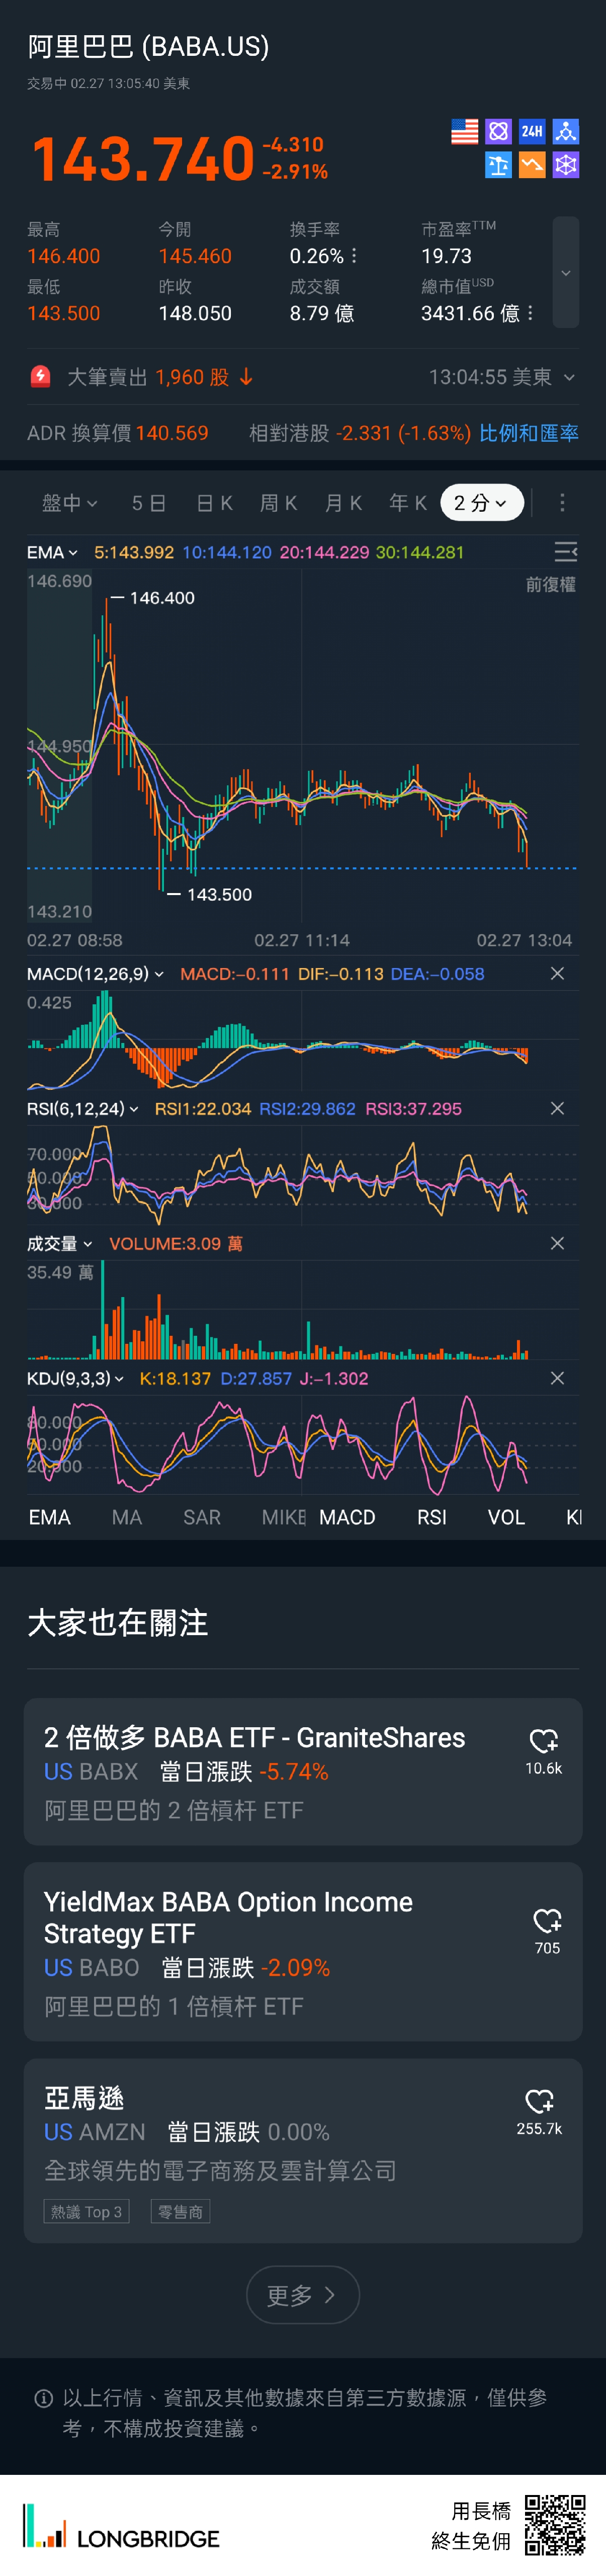Viewport: 606px width, 2576px height.
Task: Tap the balance scale icon
Action: point(498,165)
